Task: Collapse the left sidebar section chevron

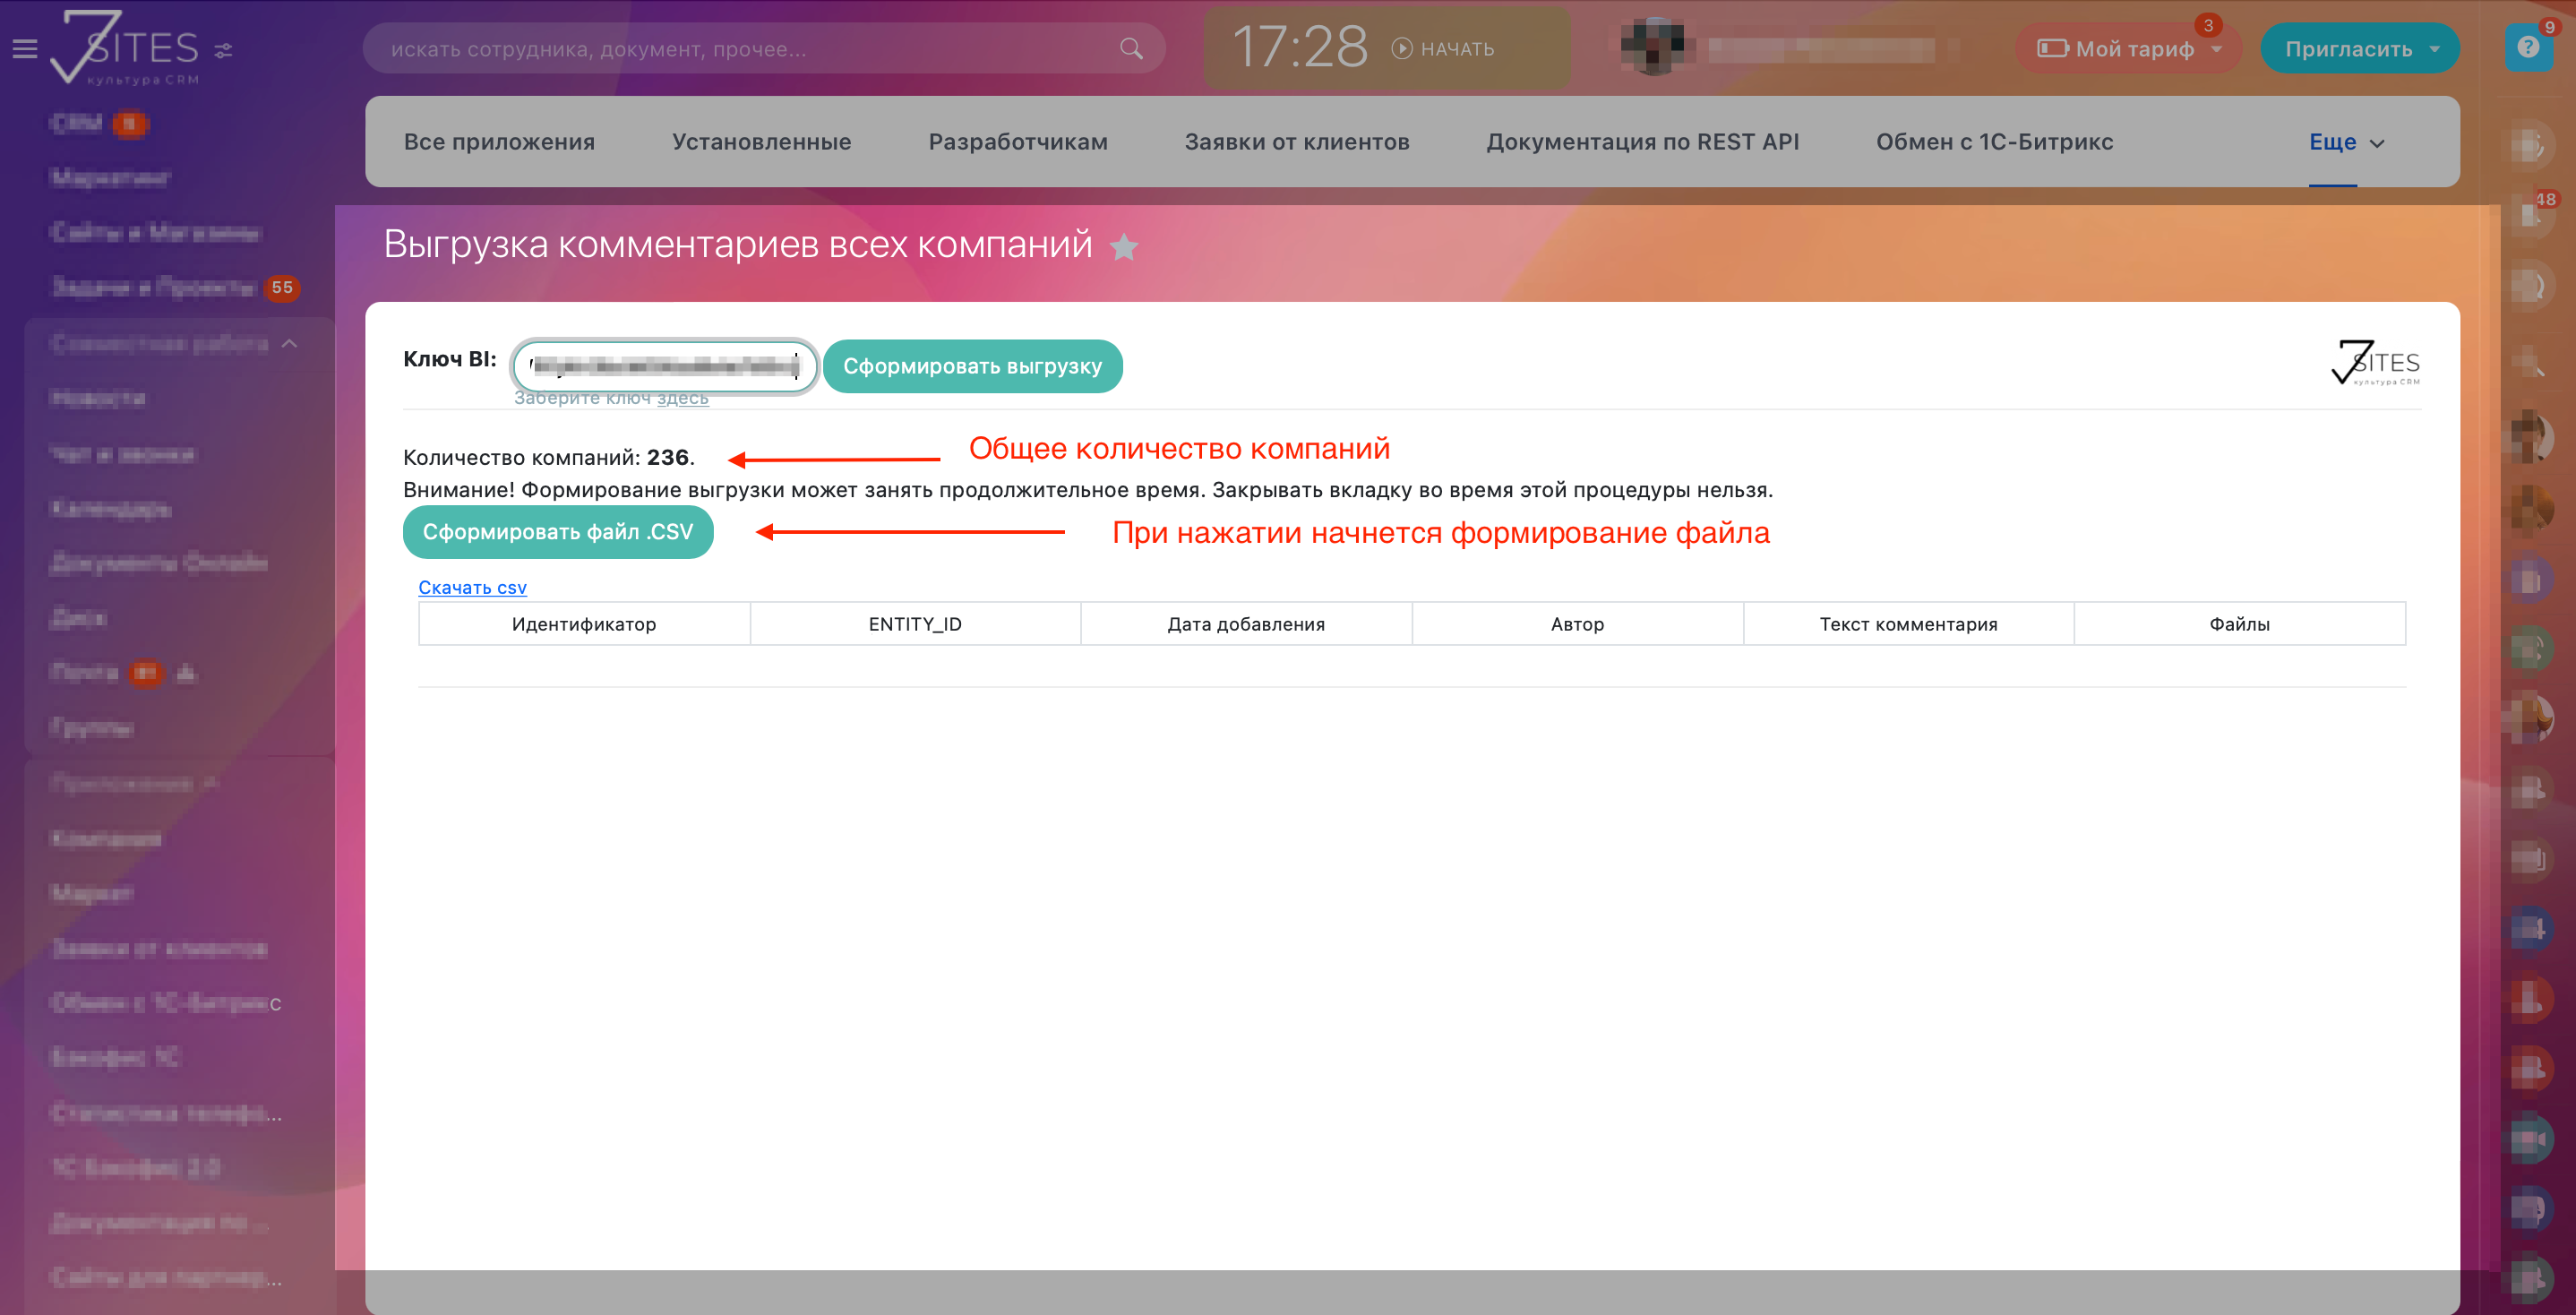Action: point(290,344)
